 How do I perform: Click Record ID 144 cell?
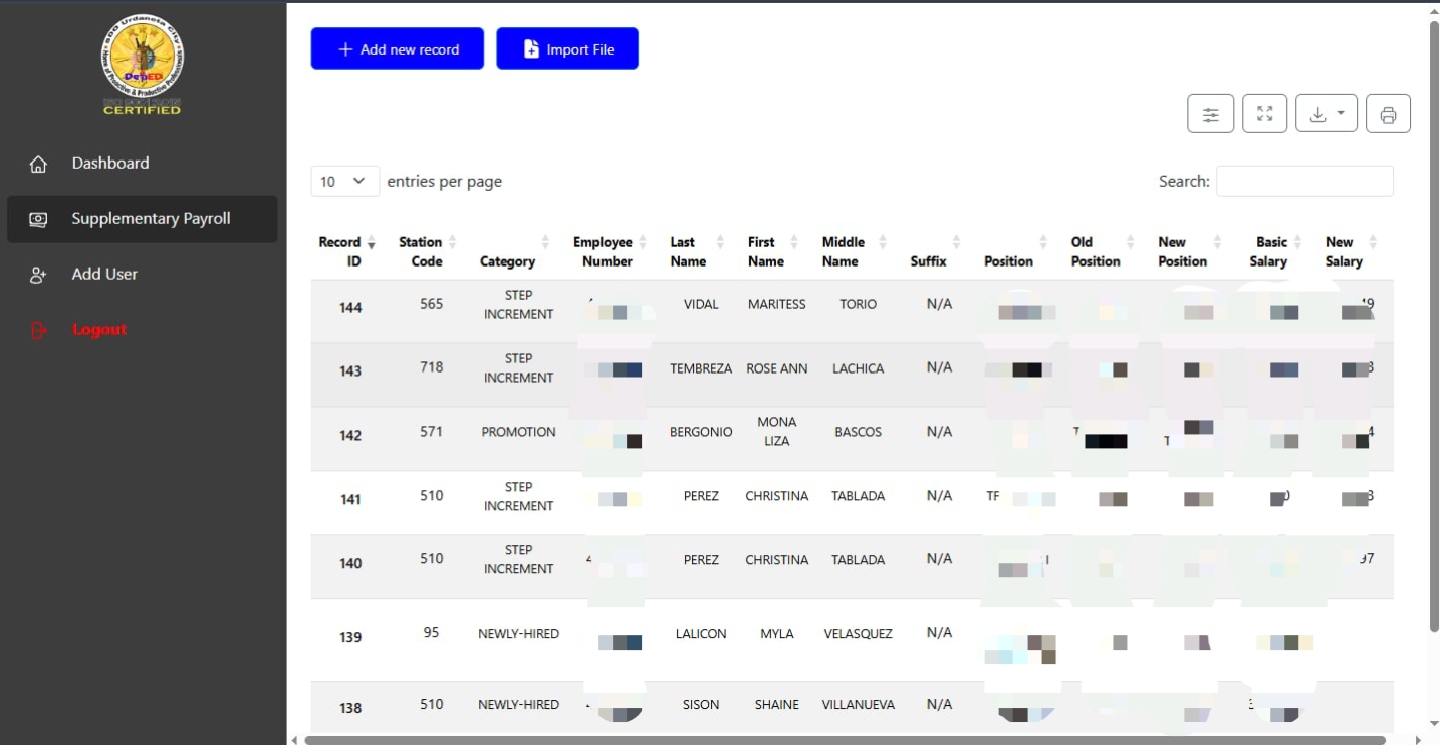(x=350, y=308)
